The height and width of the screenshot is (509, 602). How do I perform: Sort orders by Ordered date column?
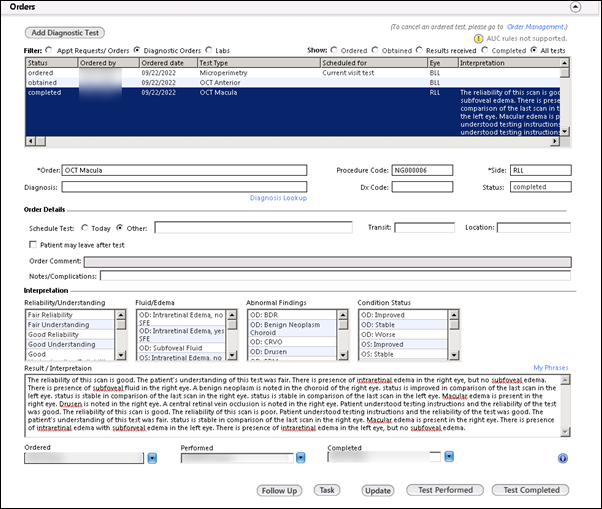click(169, 63)
